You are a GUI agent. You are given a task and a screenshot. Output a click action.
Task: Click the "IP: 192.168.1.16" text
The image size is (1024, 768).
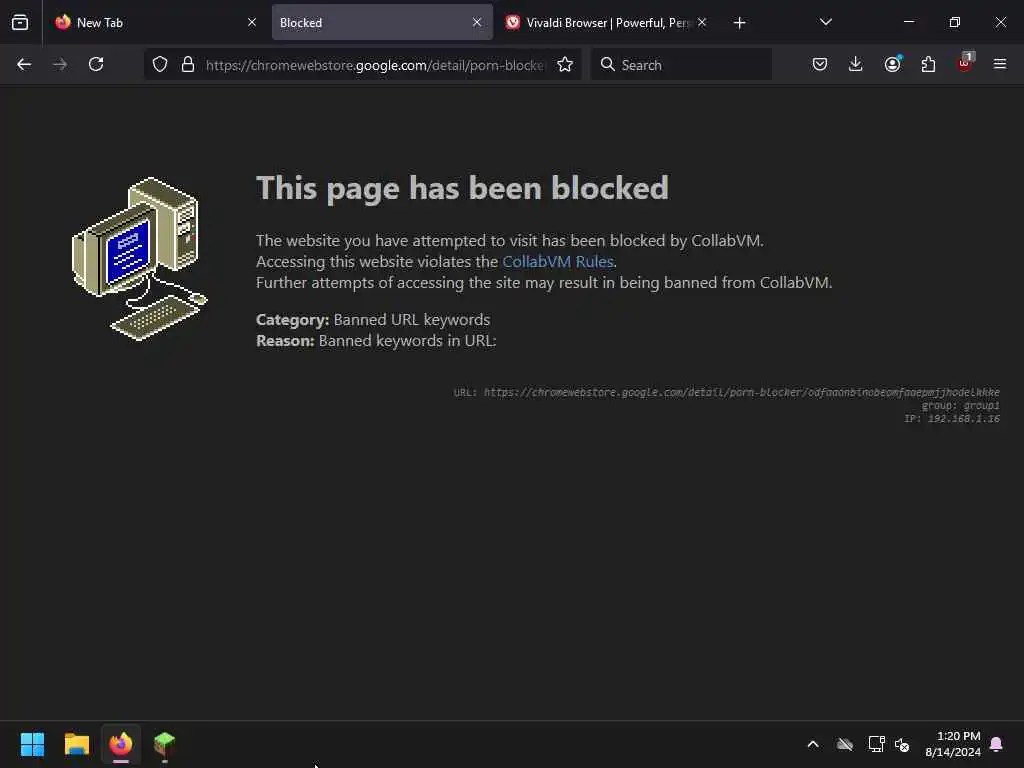952,419
